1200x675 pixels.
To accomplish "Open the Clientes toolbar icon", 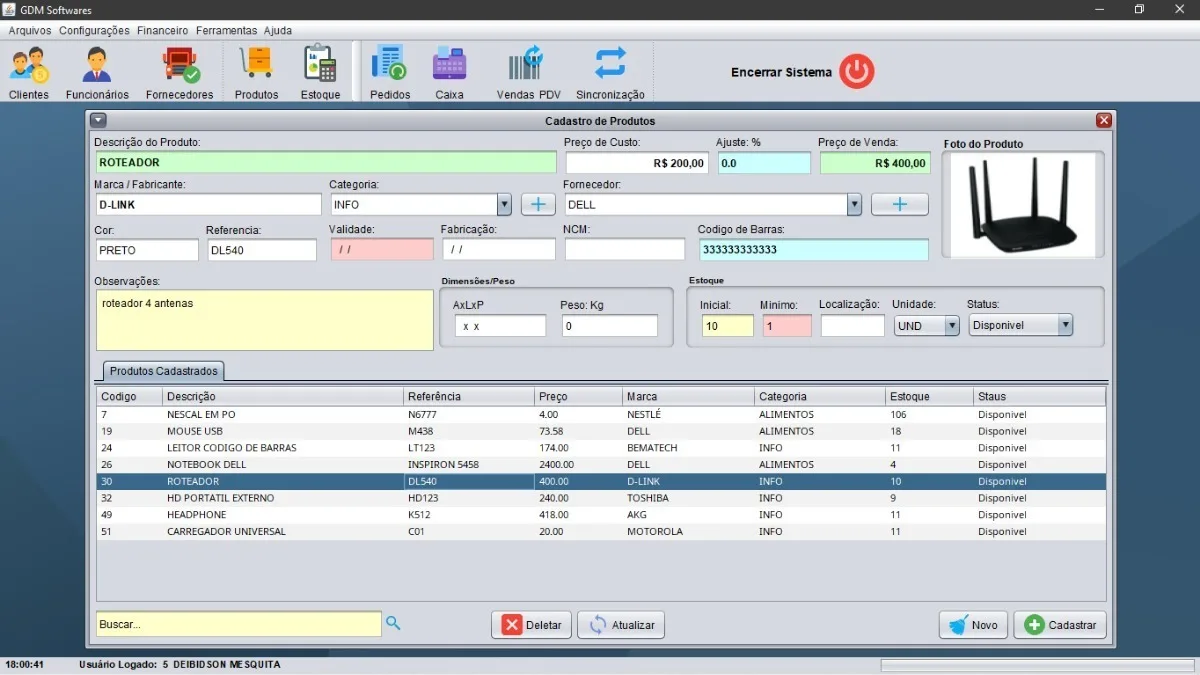I will coord(29,65).
